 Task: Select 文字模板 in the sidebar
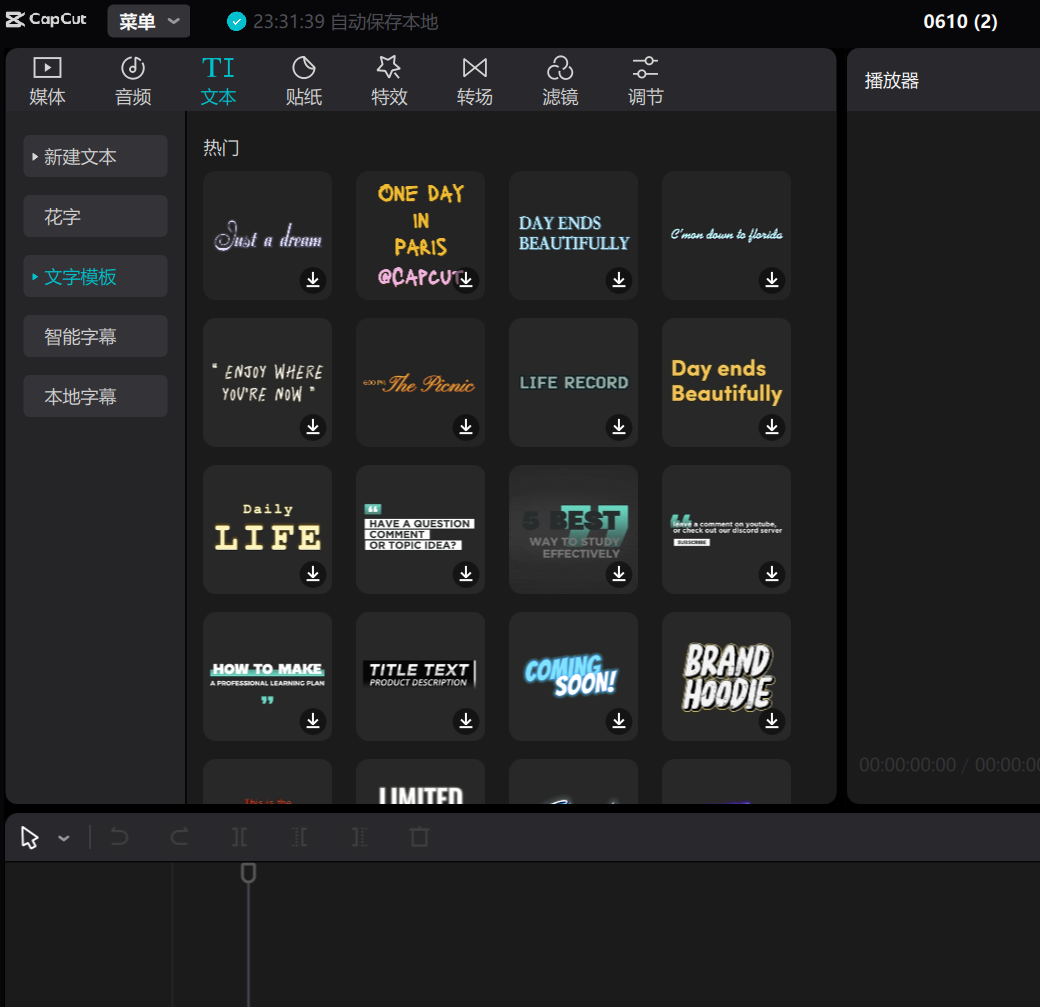coord(95,277)
